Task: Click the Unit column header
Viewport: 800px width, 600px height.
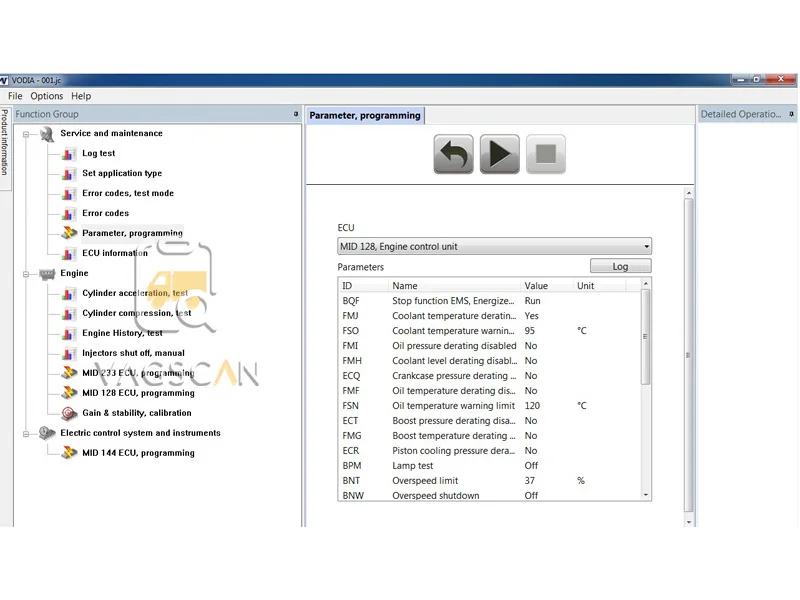Action: tap(599, 286)
